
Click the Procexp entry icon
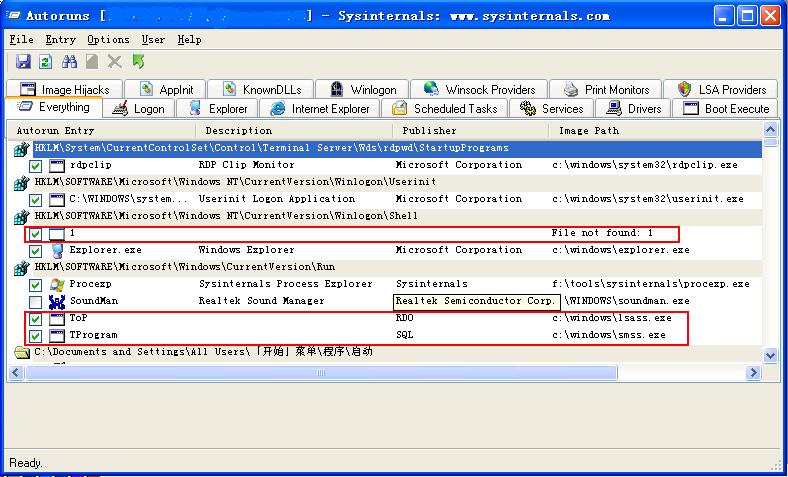pos(57,285)
